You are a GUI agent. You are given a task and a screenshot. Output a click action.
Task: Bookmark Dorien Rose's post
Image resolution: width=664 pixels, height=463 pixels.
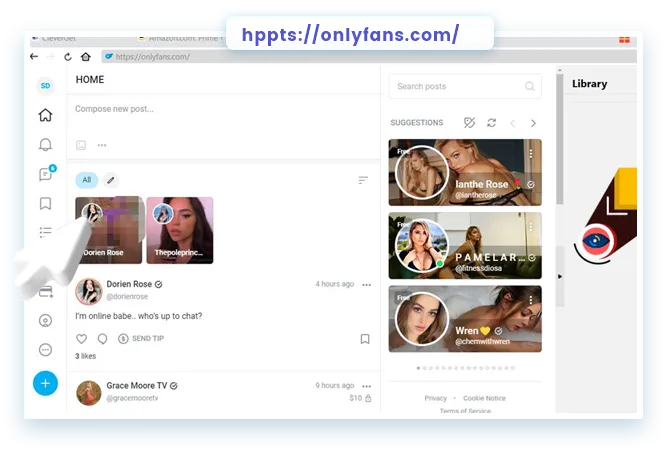(x=365, y=339)
